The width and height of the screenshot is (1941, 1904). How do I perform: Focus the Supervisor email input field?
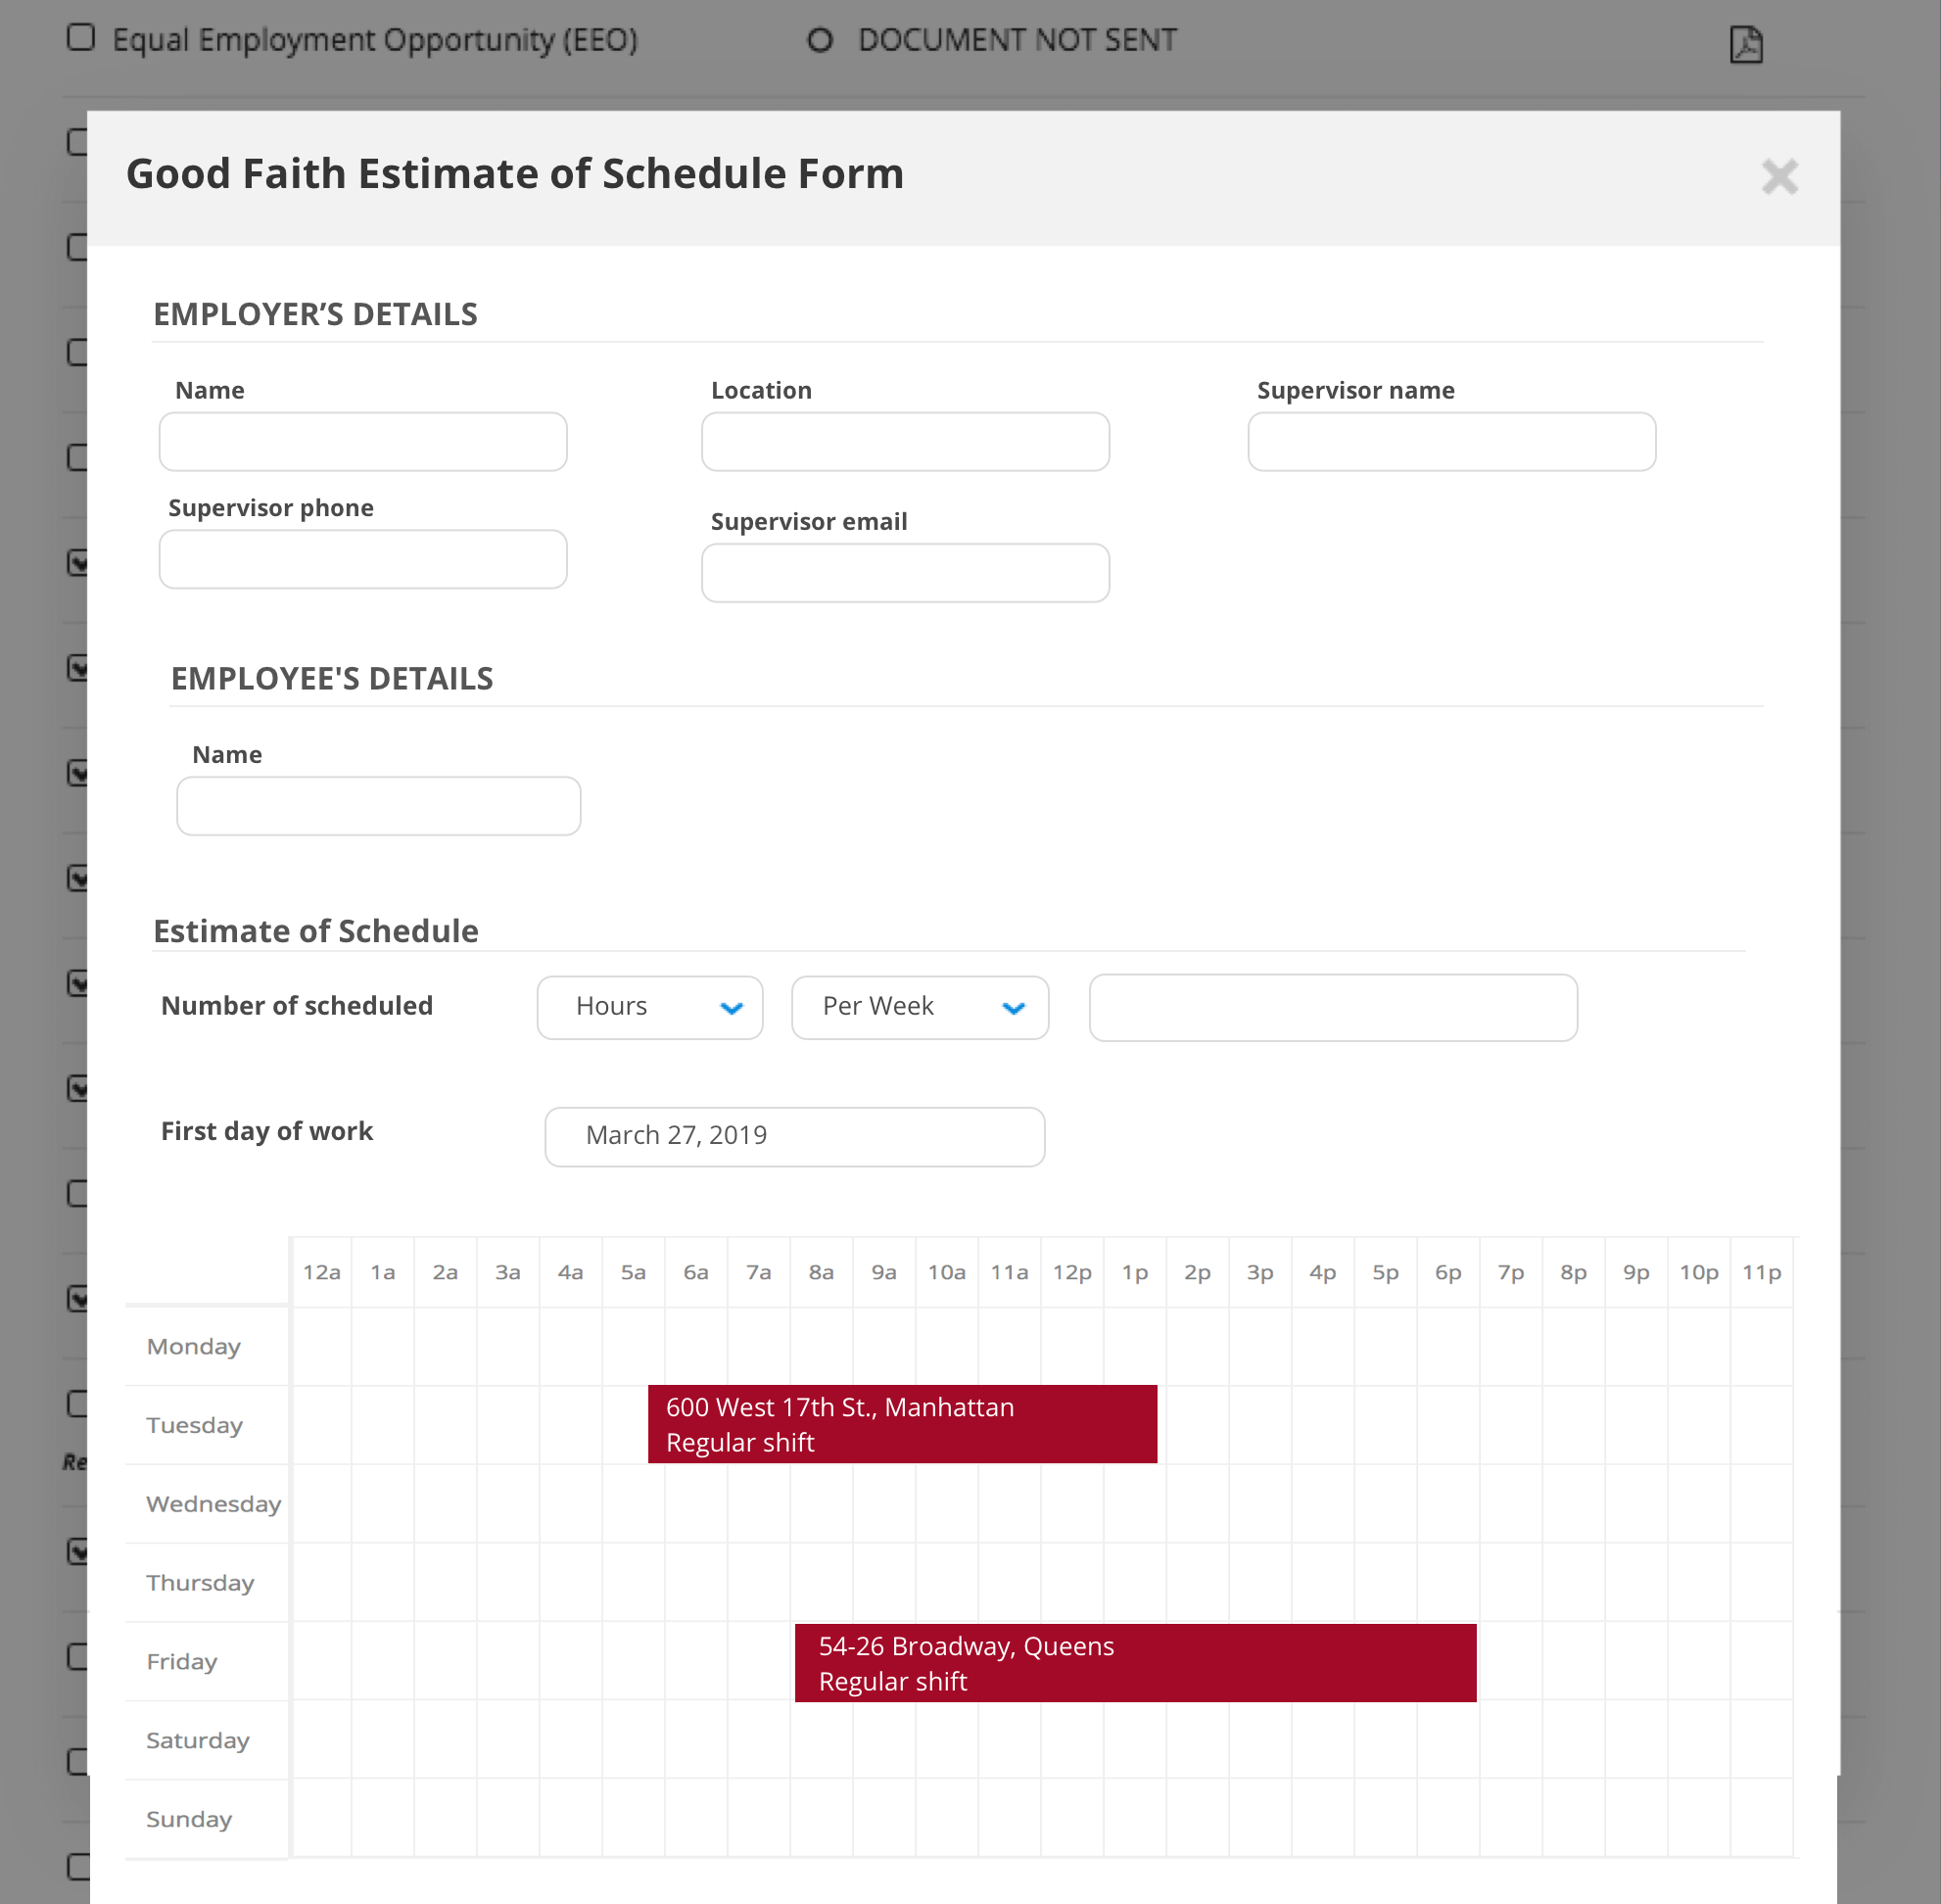point(905,573)
